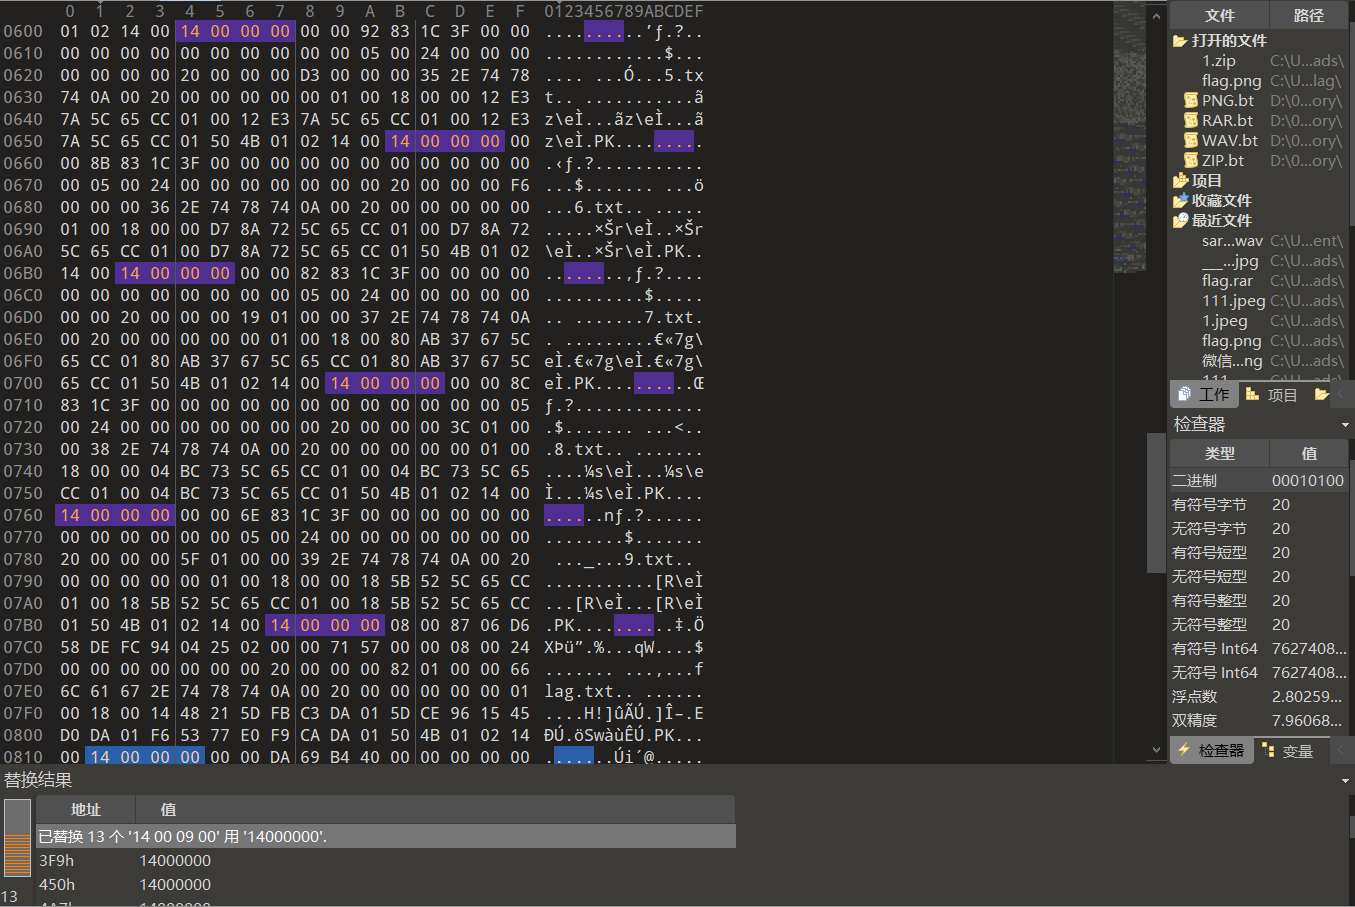Screen dimensions: 1355x907
Task: Click the scroll-up arrow of hex editor
Action: [1157, 14]
